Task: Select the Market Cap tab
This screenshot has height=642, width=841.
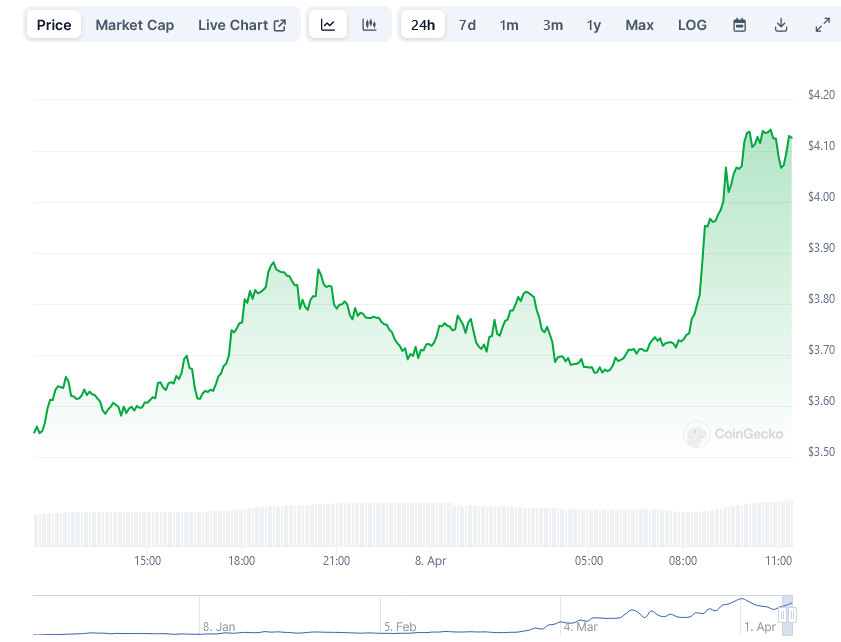Action: pyautogui.click(x=135, y=25)
